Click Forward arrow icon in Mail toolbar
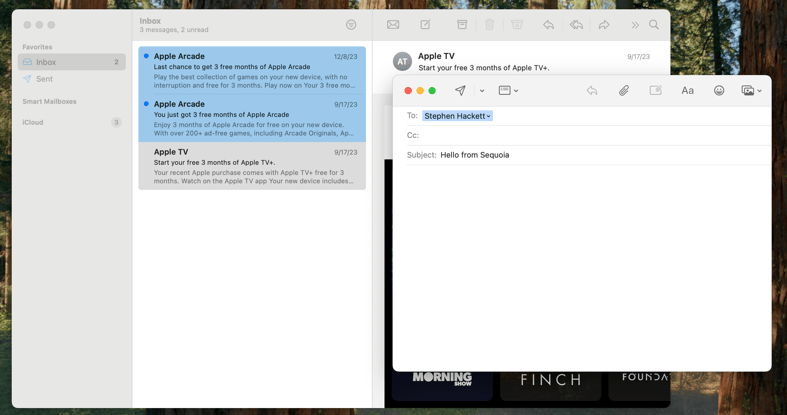787x415 pixels. [x=604, y=25]
